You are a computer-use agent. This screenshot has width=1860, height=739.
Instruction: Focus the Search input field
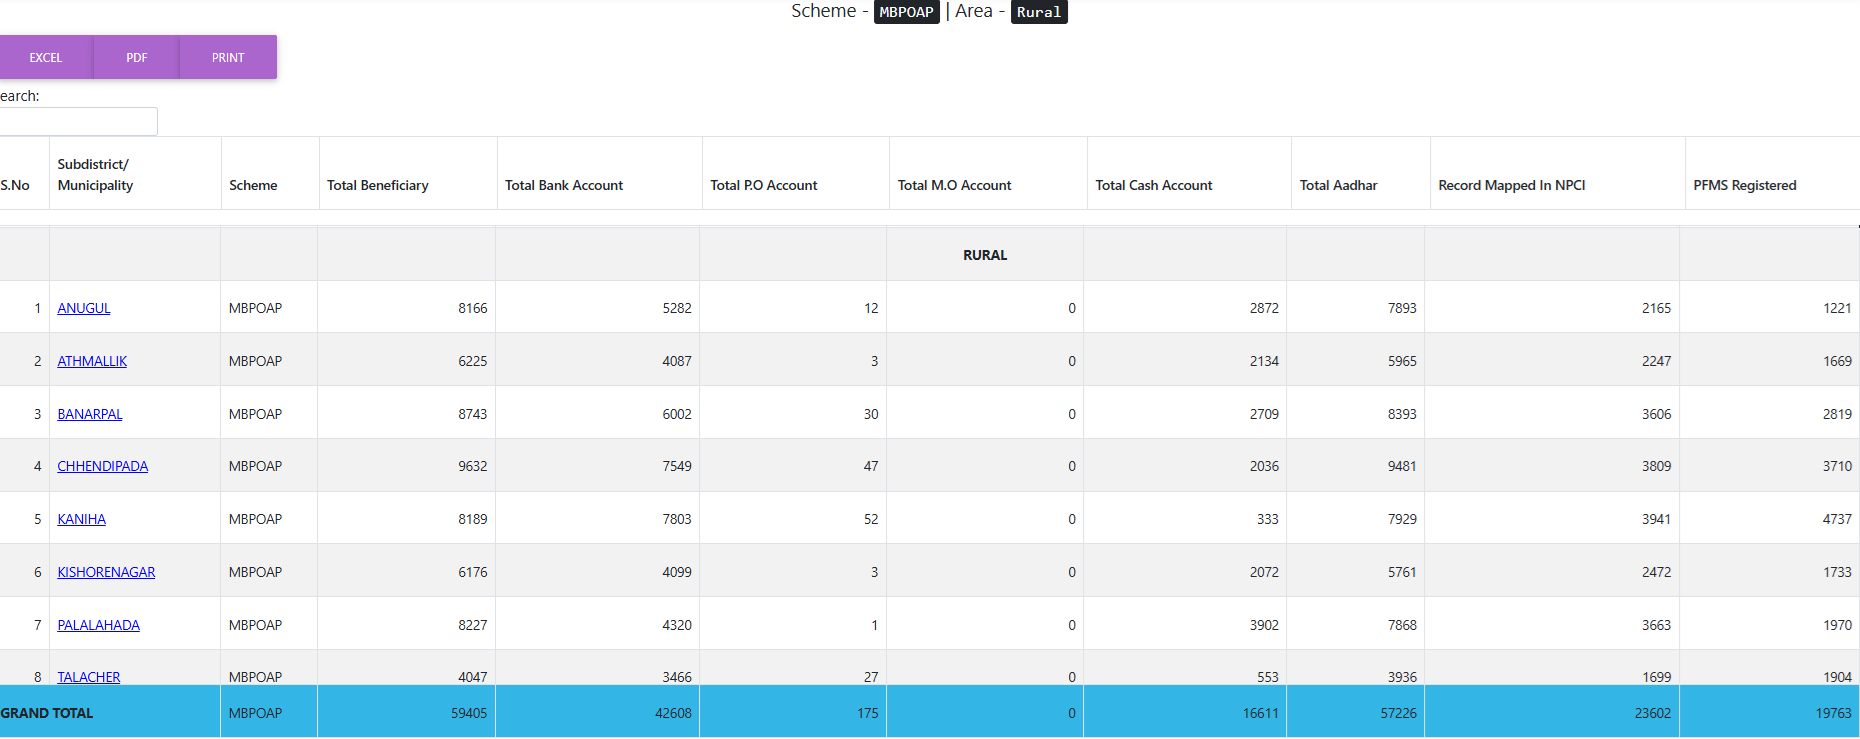click(x=78, y=121)
